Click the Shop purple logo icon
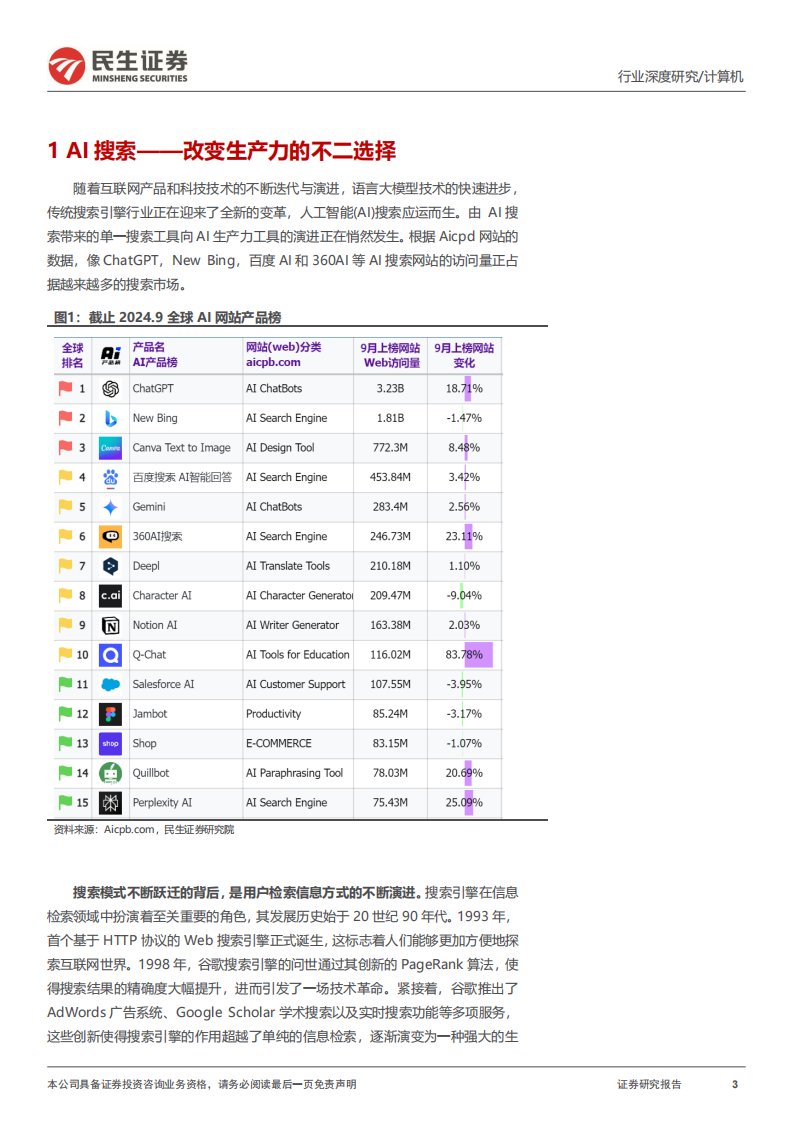The image size is (793, 1122). [111, 744]
